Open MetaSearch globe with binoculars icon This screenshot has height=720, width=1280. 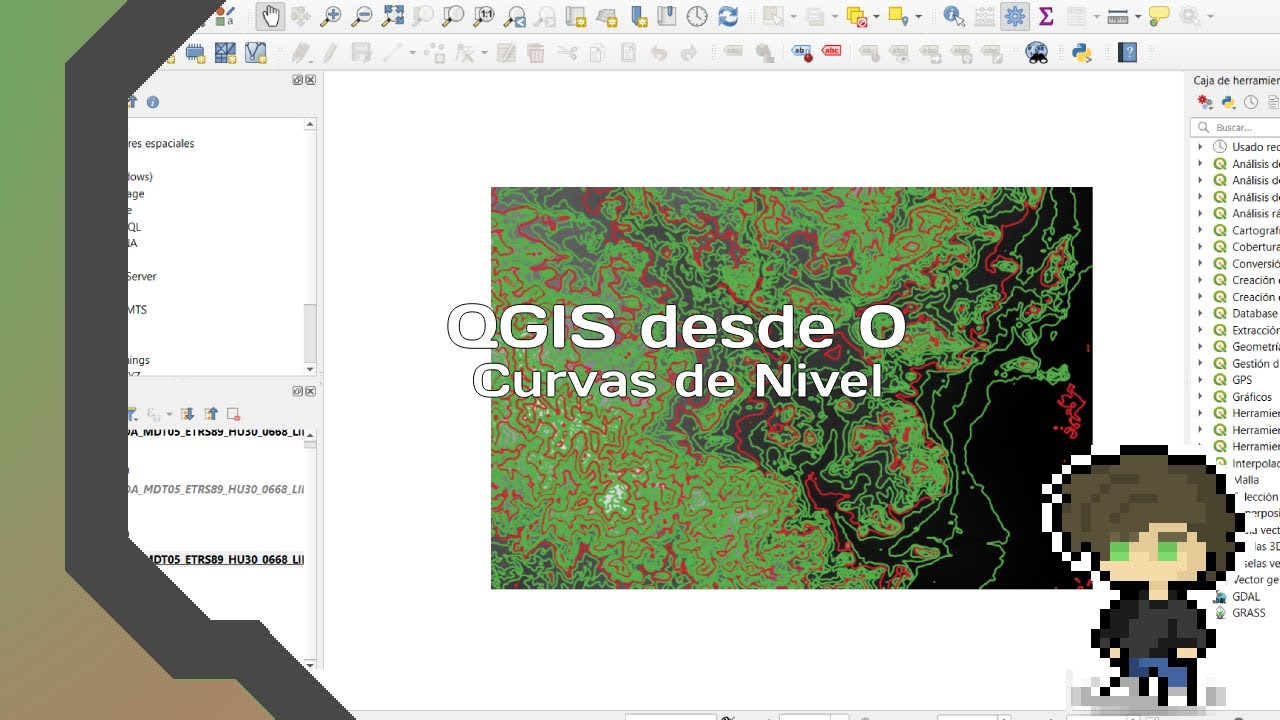[x=1037, y=53]
